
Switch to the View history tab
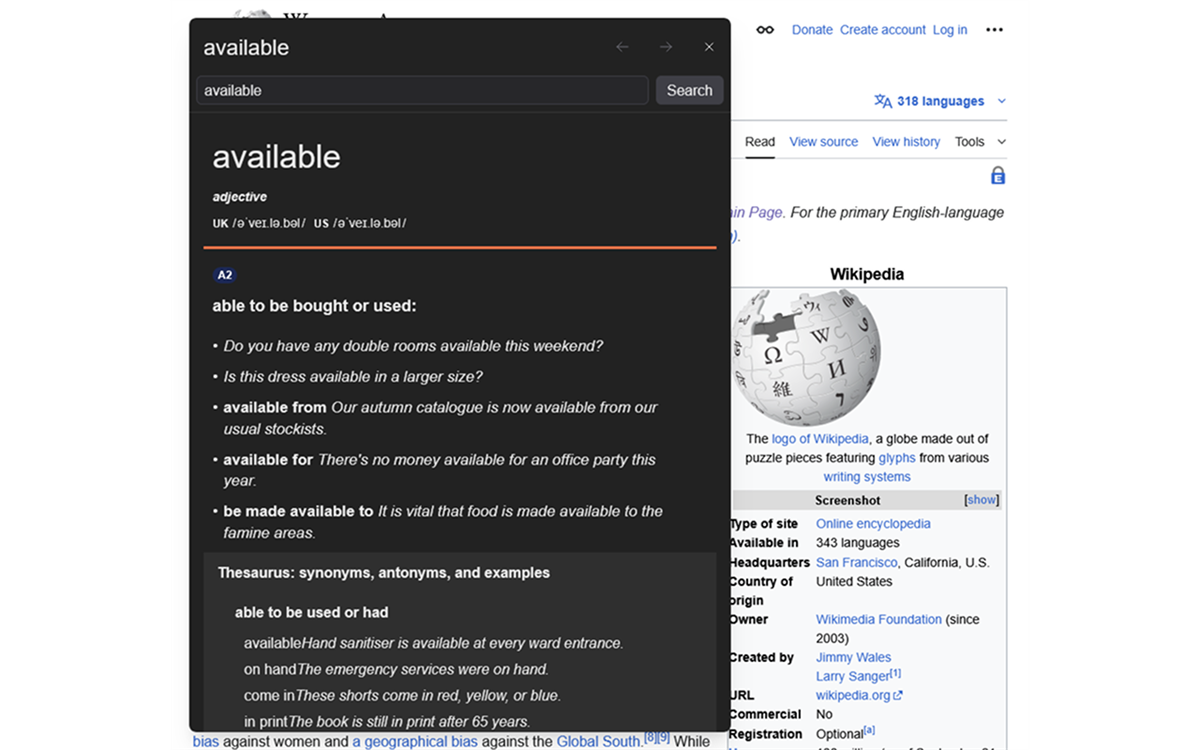906,142
